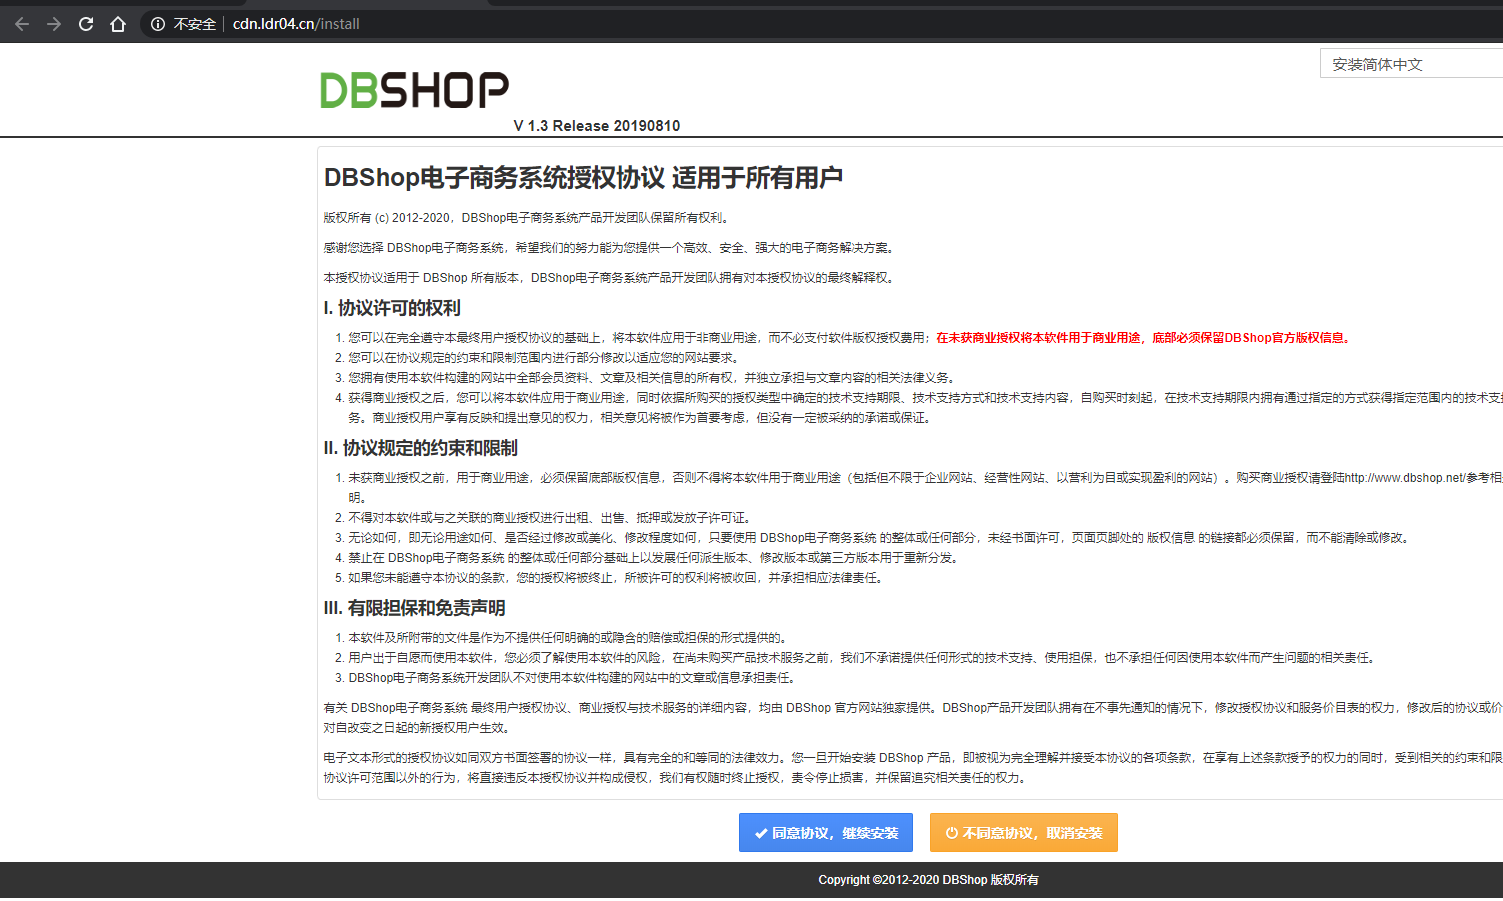Viewport: 1503px width, 901px height.
Task: Click heading III. 有限担保和免责声明
Action: tap(415, 608)
